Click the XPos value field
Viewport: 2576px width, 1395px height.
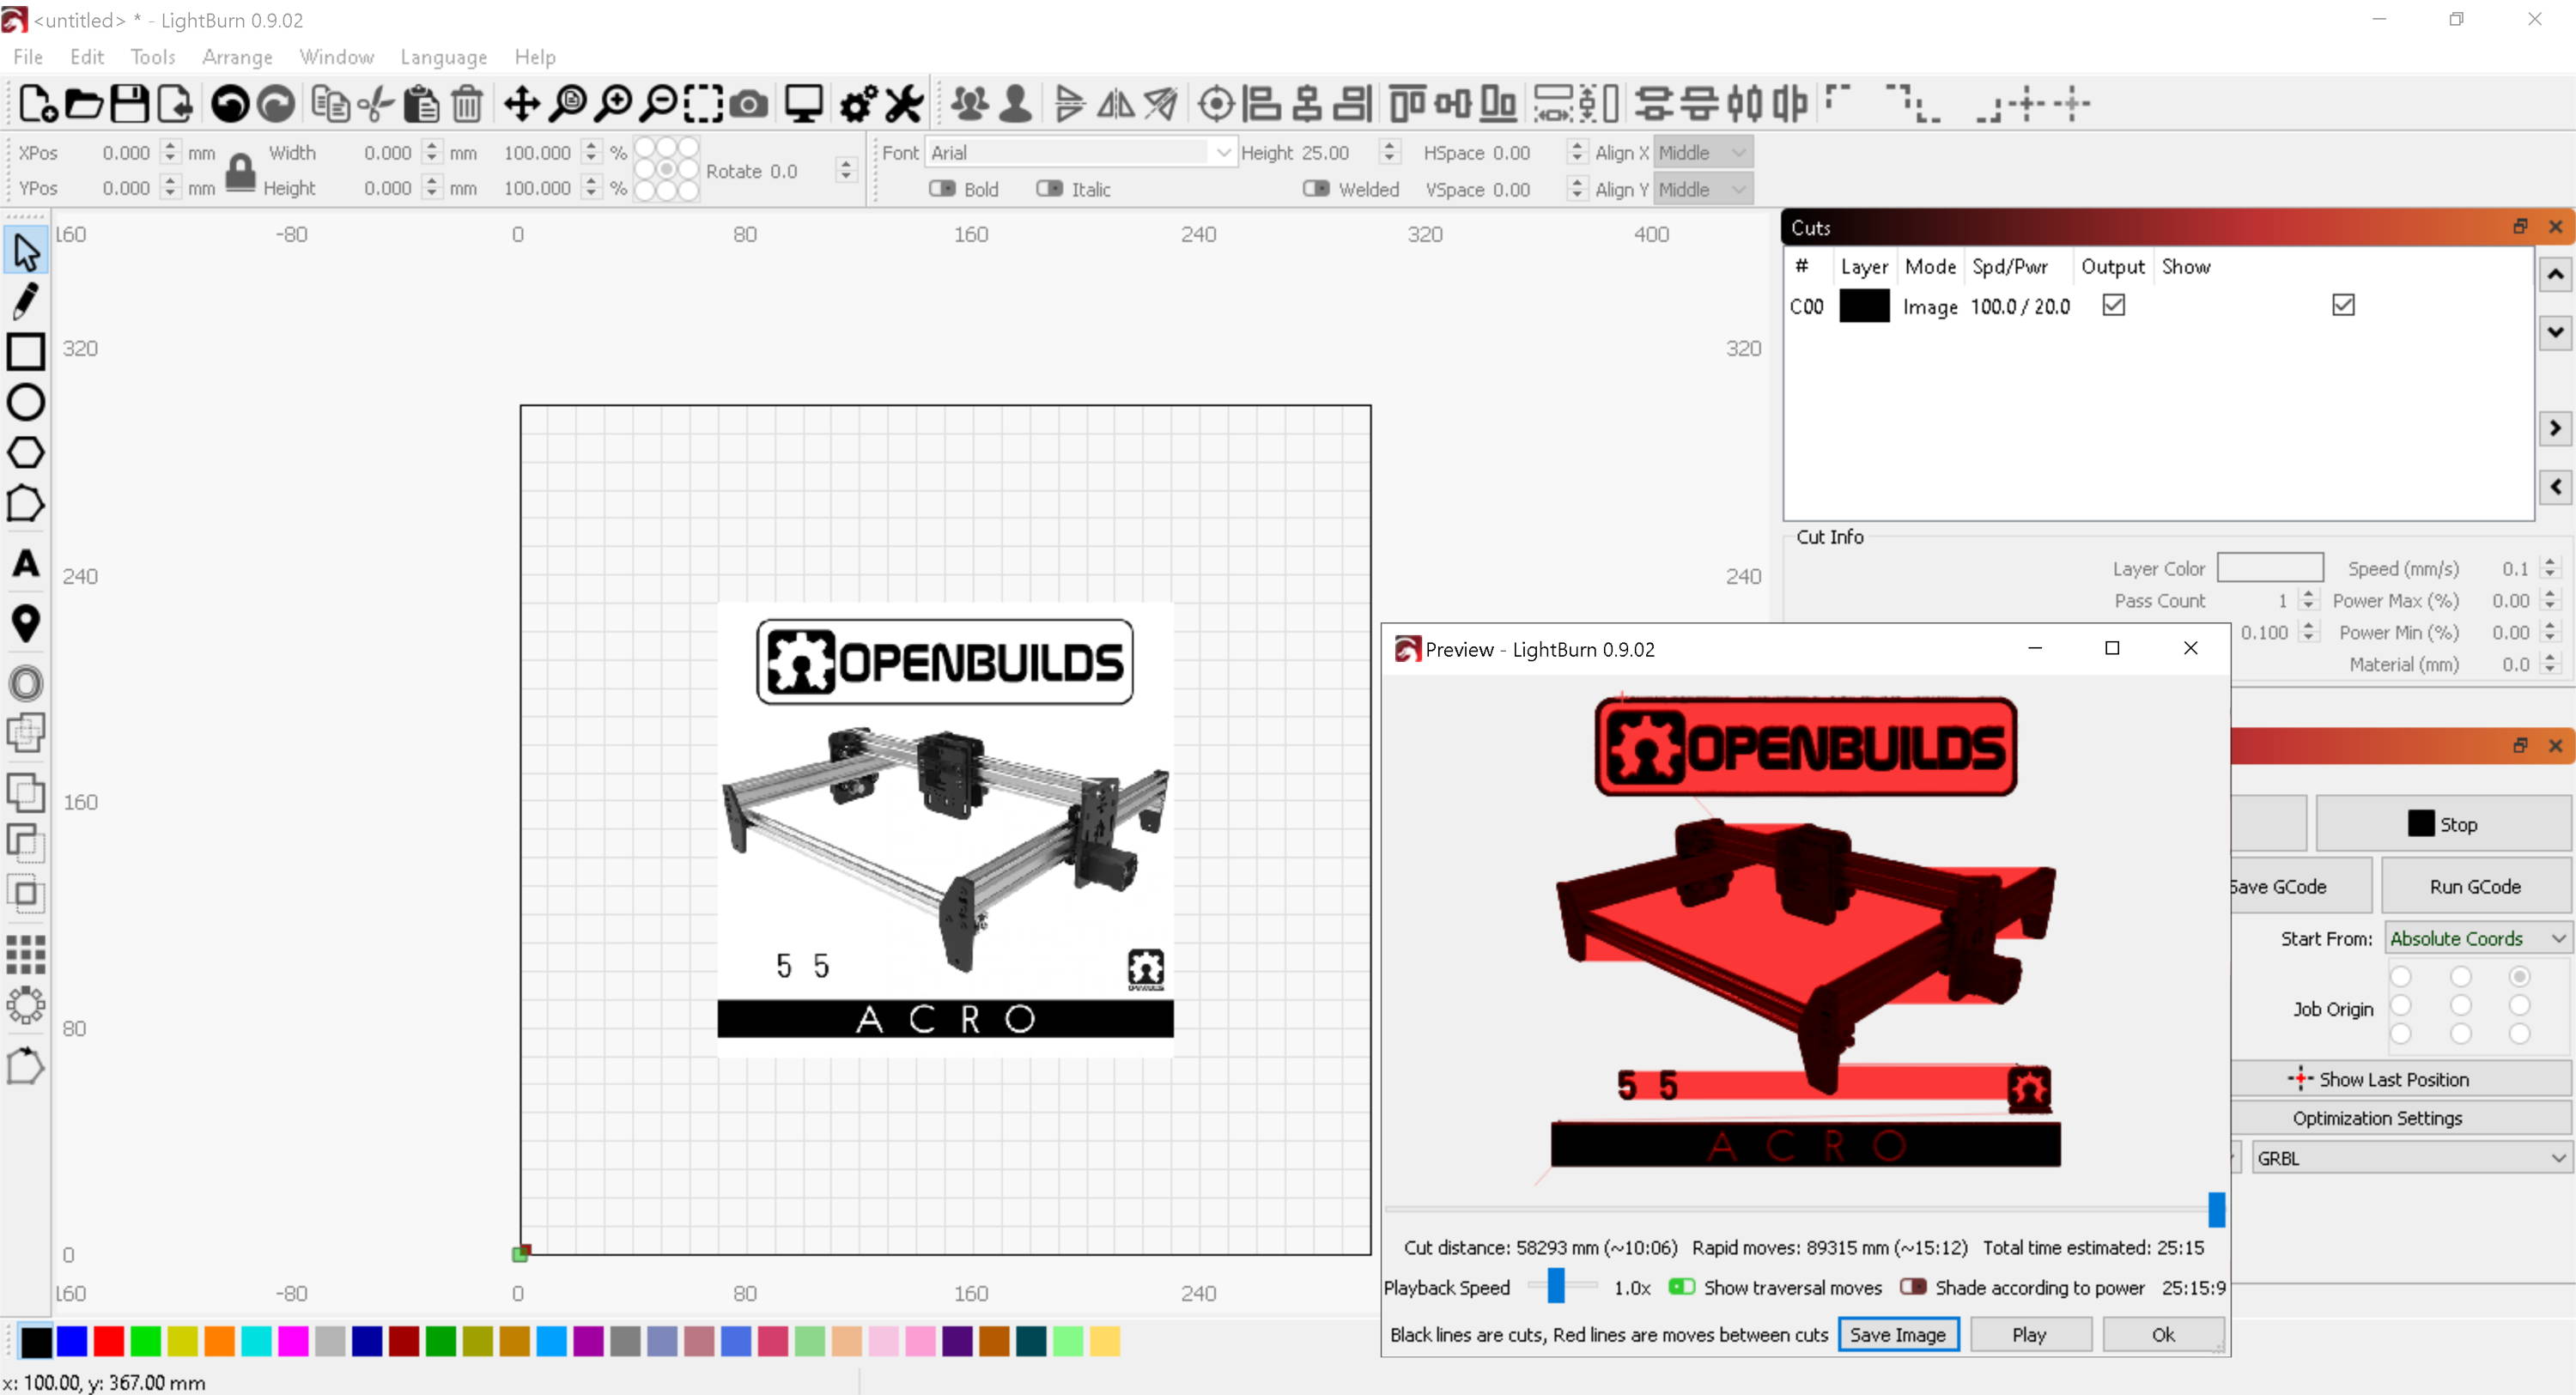[x=127, y=152]
